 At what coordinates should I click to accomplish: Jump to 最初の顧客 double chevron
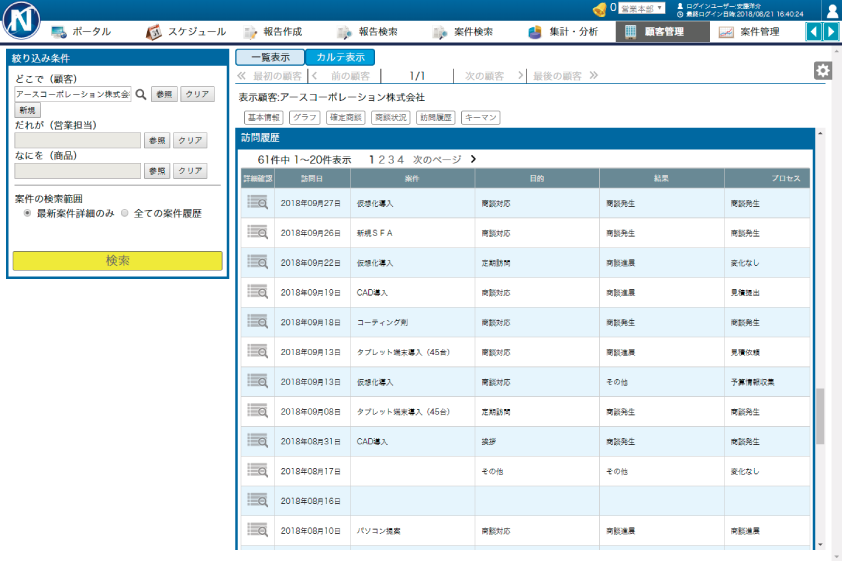click(x=242, y=76)
